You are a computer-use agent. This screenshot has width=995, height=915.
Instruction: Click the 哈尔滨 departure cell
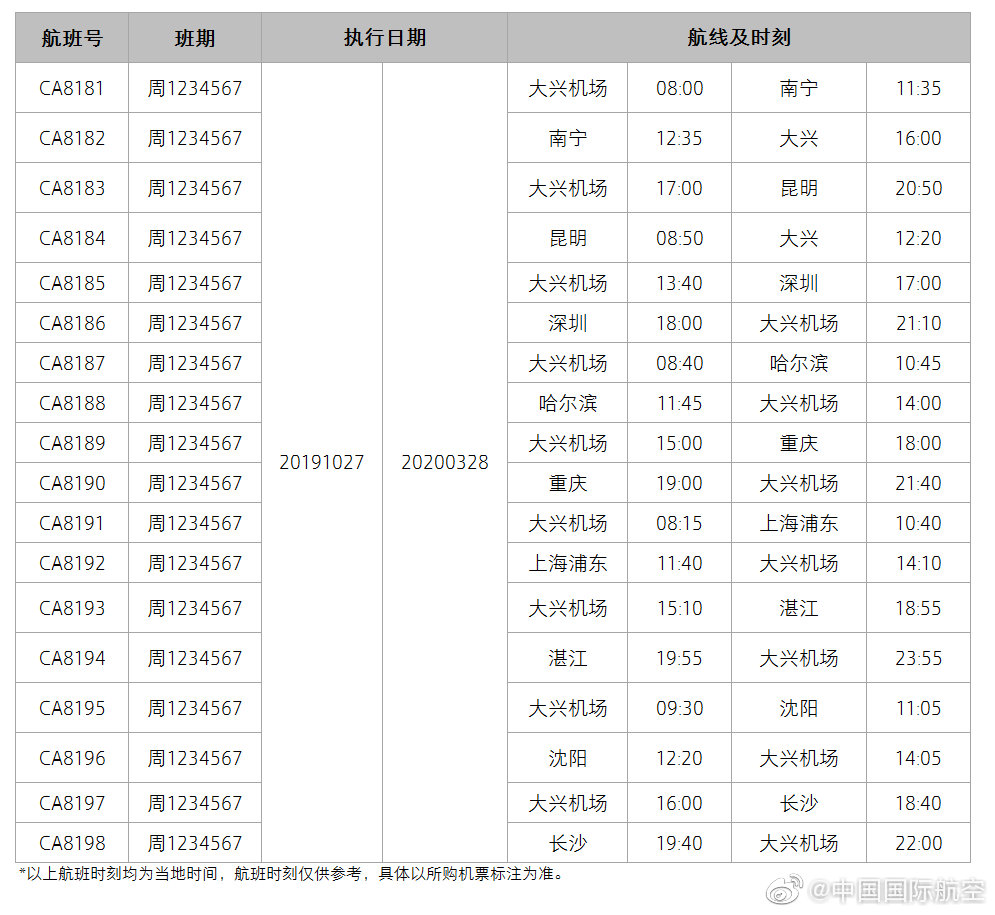tap(567, 403)
